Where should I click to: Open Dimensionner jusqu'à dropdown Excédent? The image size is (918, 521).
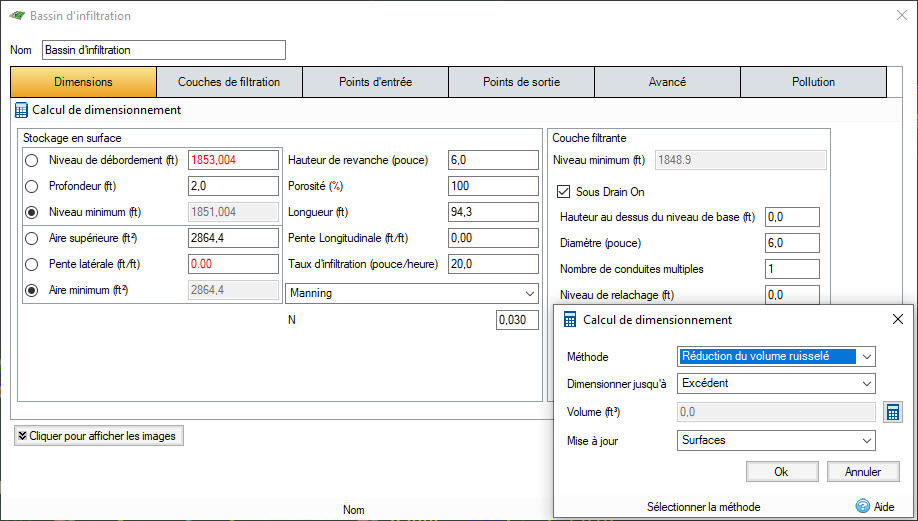pos(776,383)
